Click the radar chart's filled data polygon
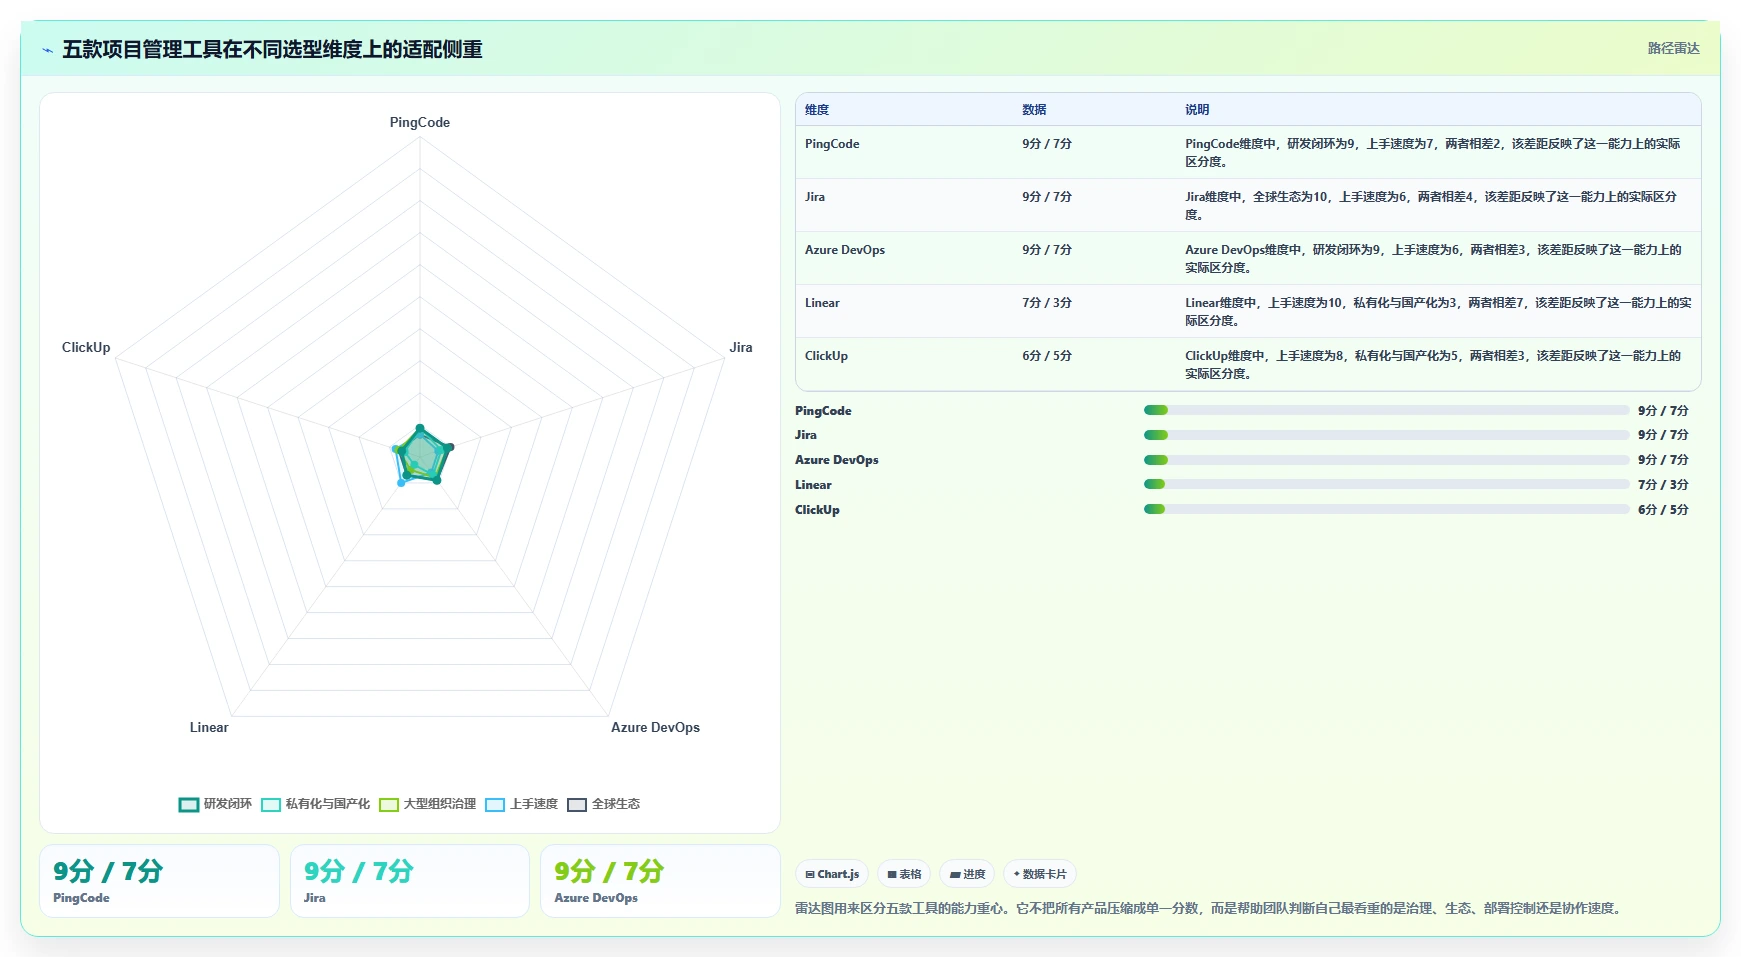Viewport: 1741px width, 957px height. (x=424, y=456)
